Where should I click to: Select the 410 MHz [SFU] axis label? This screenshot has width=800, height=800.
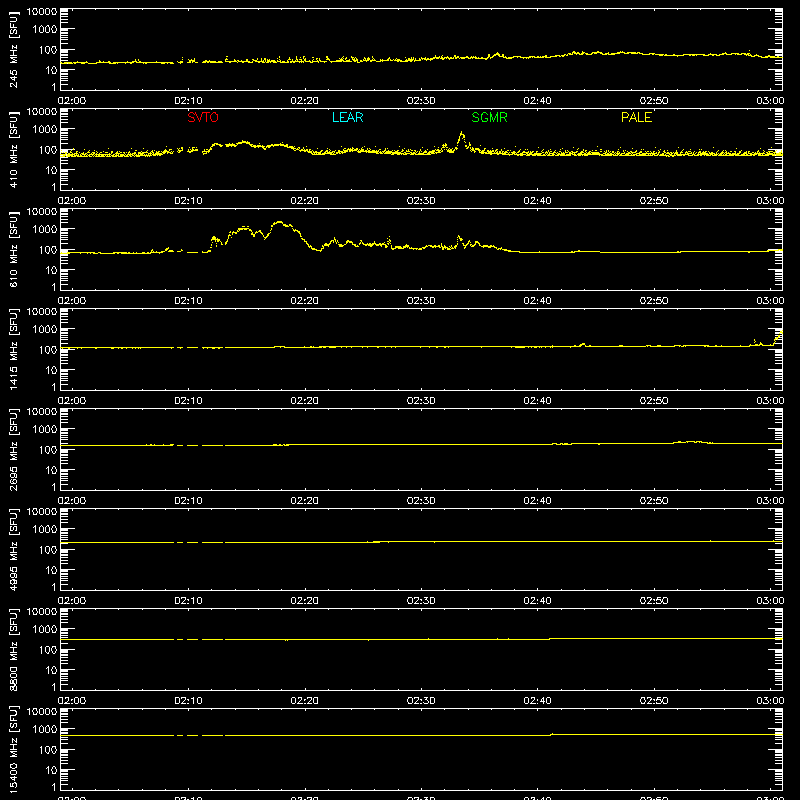[13, 150]
